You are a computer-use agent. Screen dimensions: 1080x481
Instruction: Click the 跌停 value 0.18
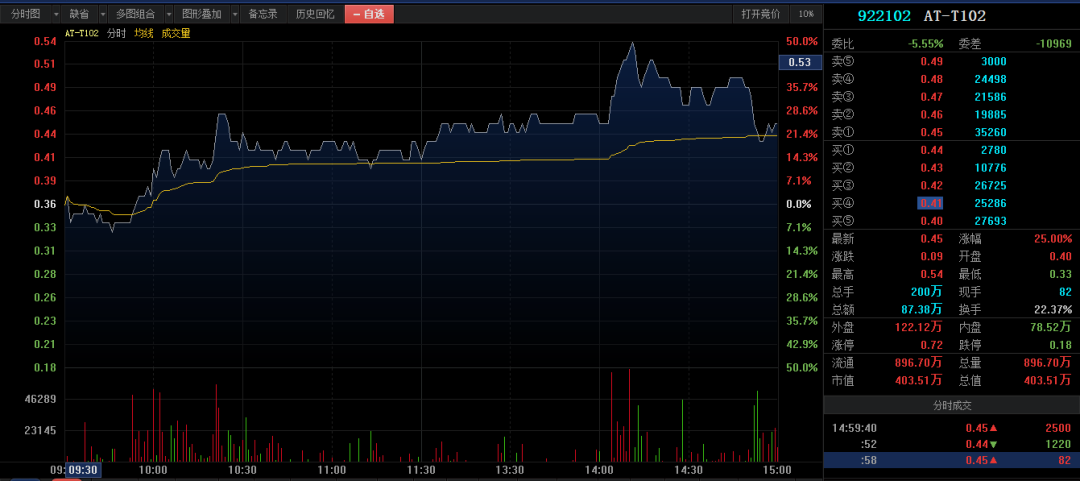click(1061, 345)
